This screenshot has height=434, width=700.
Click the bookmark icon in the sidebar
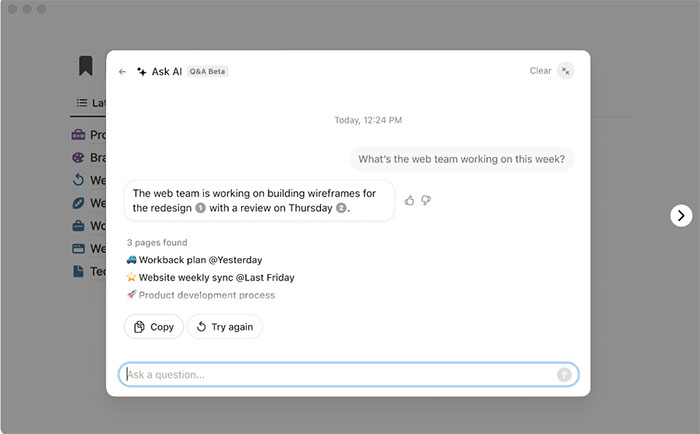86,66
